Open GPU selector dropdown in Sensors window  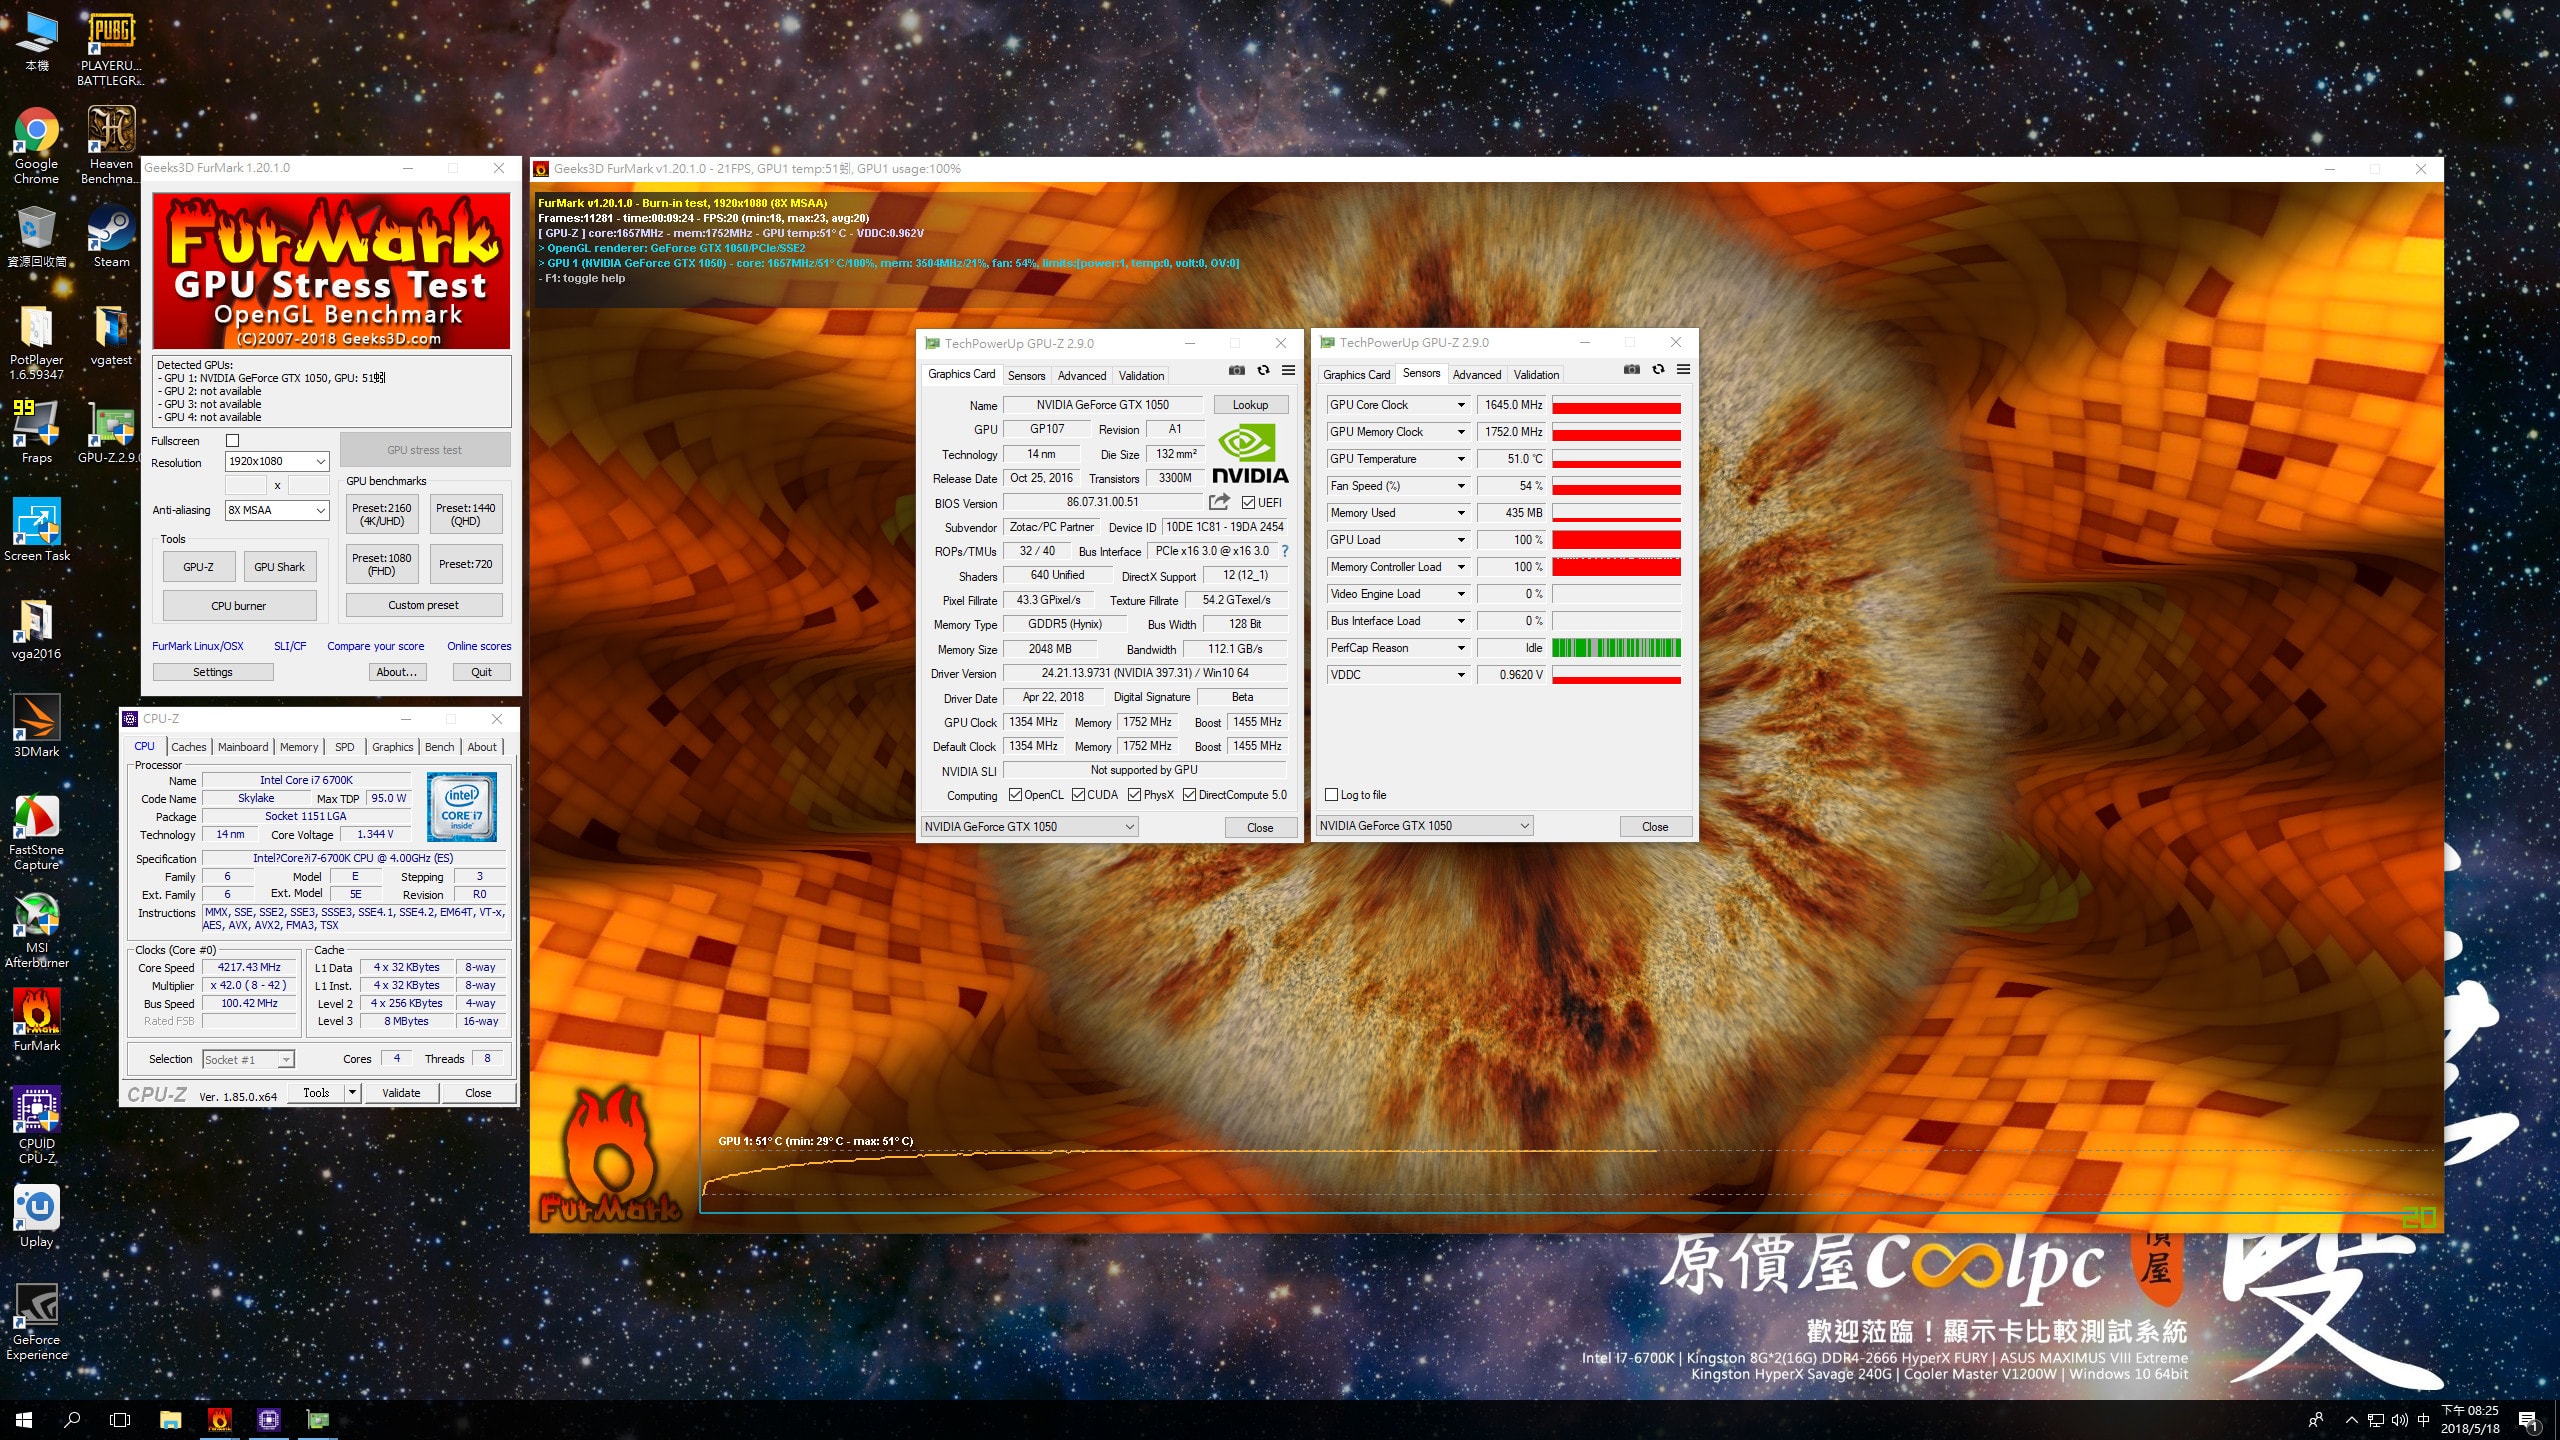1424,826
